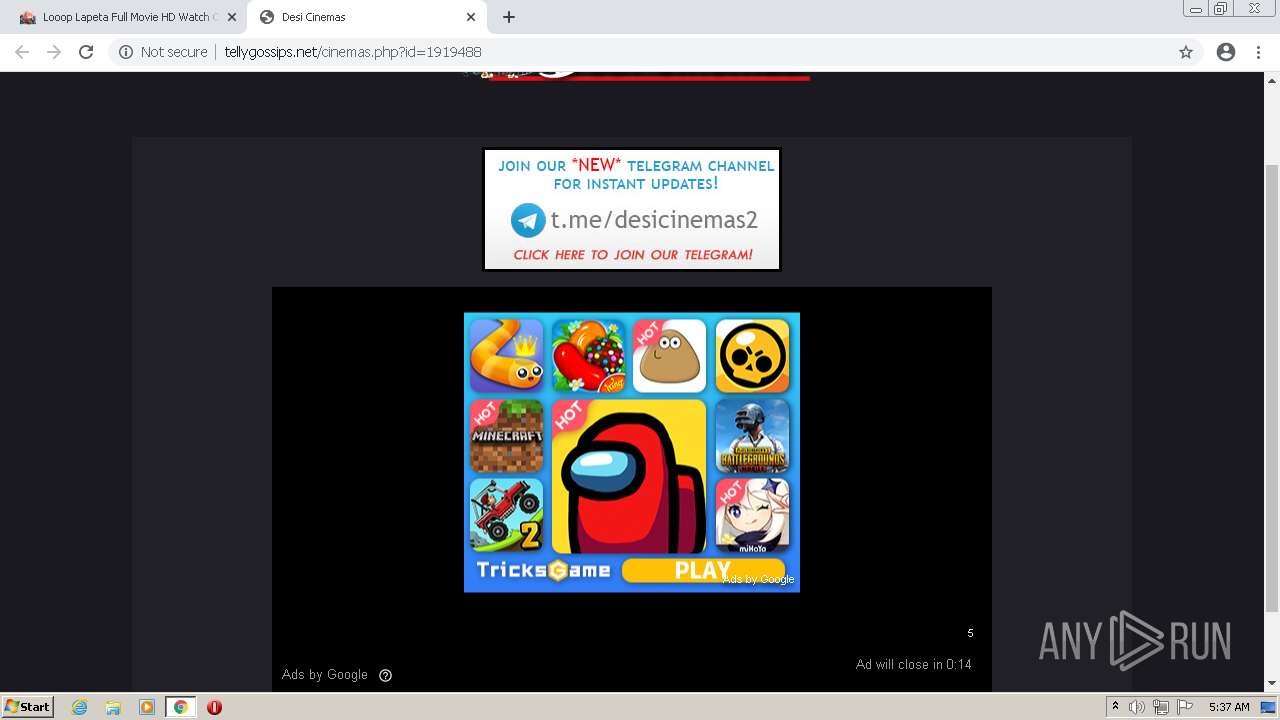Open the Chrome profile avatar
The width and height of the screenshot is (1280, 720).
1226,52
